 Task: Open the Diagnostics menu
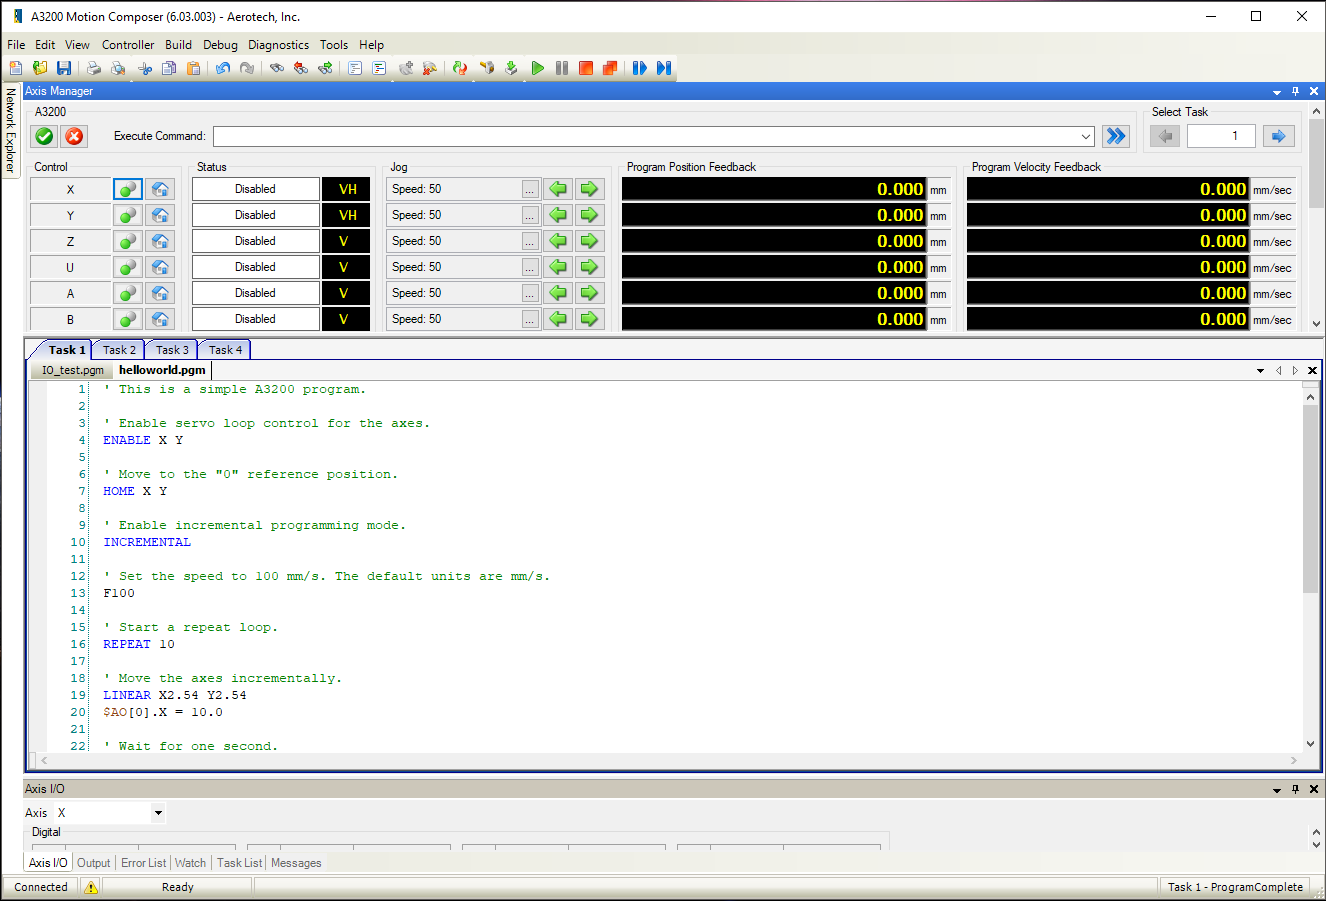[278, 45]
